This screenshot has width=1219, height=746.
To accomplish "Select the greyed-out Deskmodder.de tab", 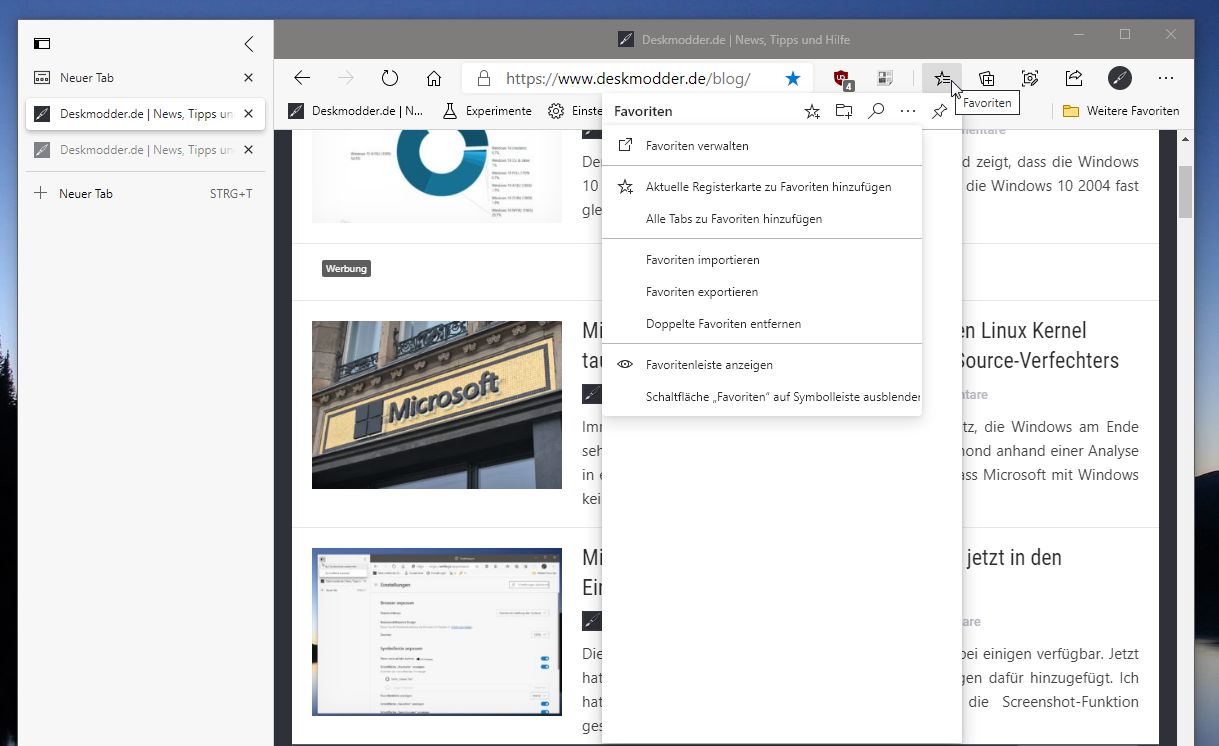I will tap(145, 150).
